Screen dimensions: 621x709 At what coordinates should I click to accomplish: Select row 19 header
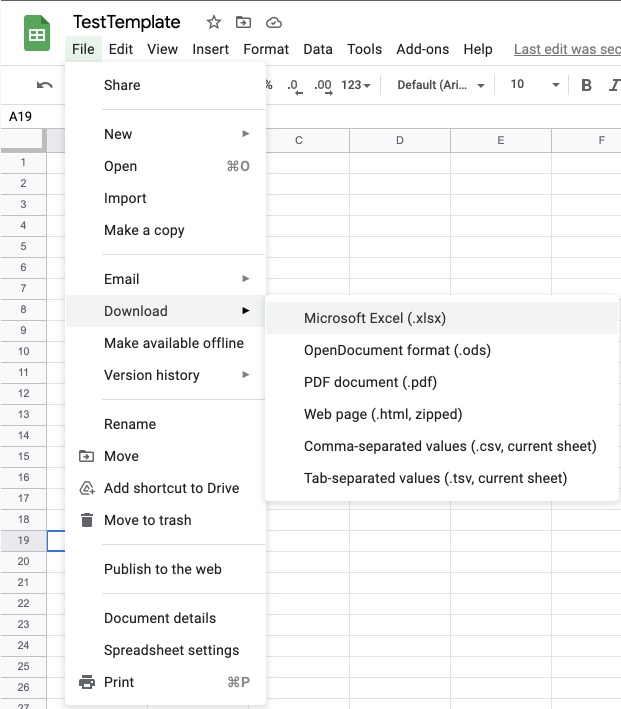pyautogui.click(x=24, y=540)
